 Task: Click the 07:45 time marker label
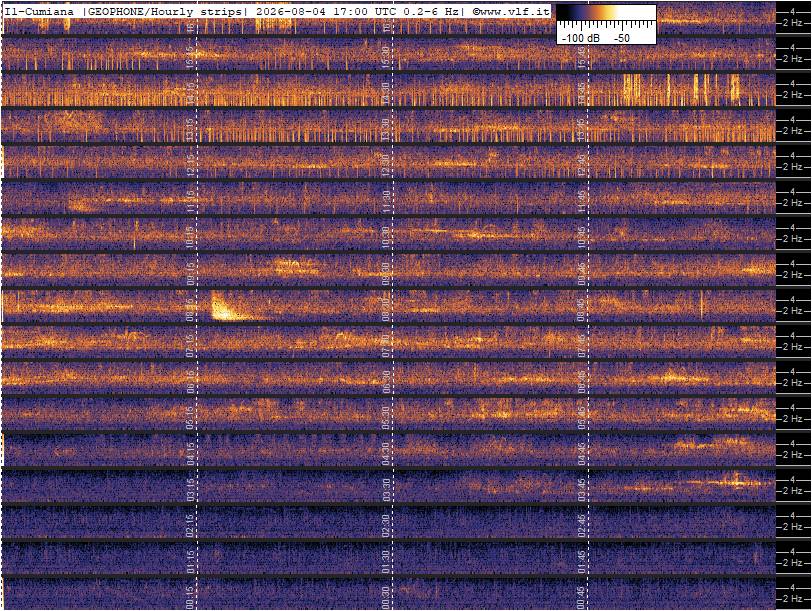pyautogui.click(x=582, y=345)
